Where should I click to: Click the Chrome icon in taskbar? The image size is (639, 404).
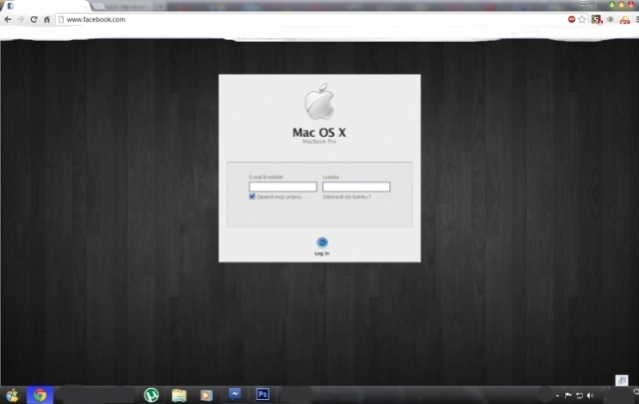coord(40,395)
